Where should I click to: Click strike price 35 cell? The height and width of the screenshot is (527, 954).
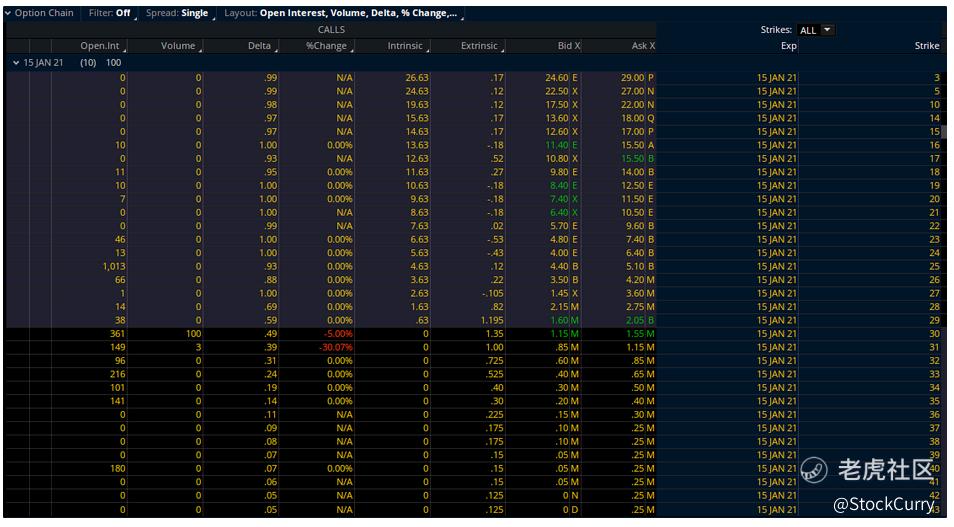[x=934, y=400]
